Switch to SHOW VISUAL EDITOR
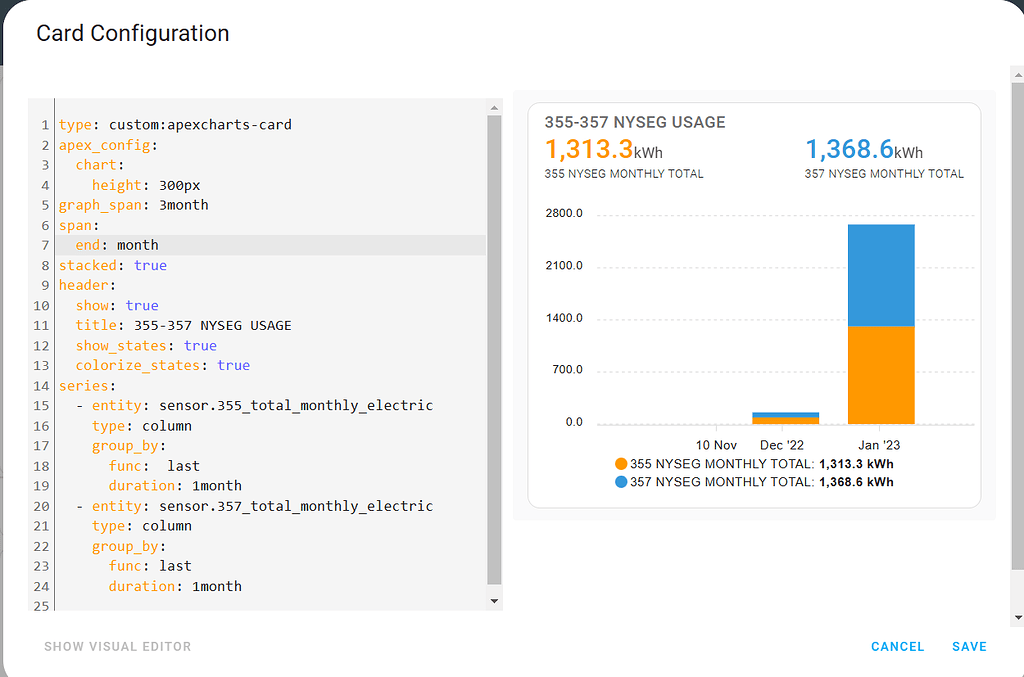The width and height of the screenshot is (1024, 677). click(118, 646)
